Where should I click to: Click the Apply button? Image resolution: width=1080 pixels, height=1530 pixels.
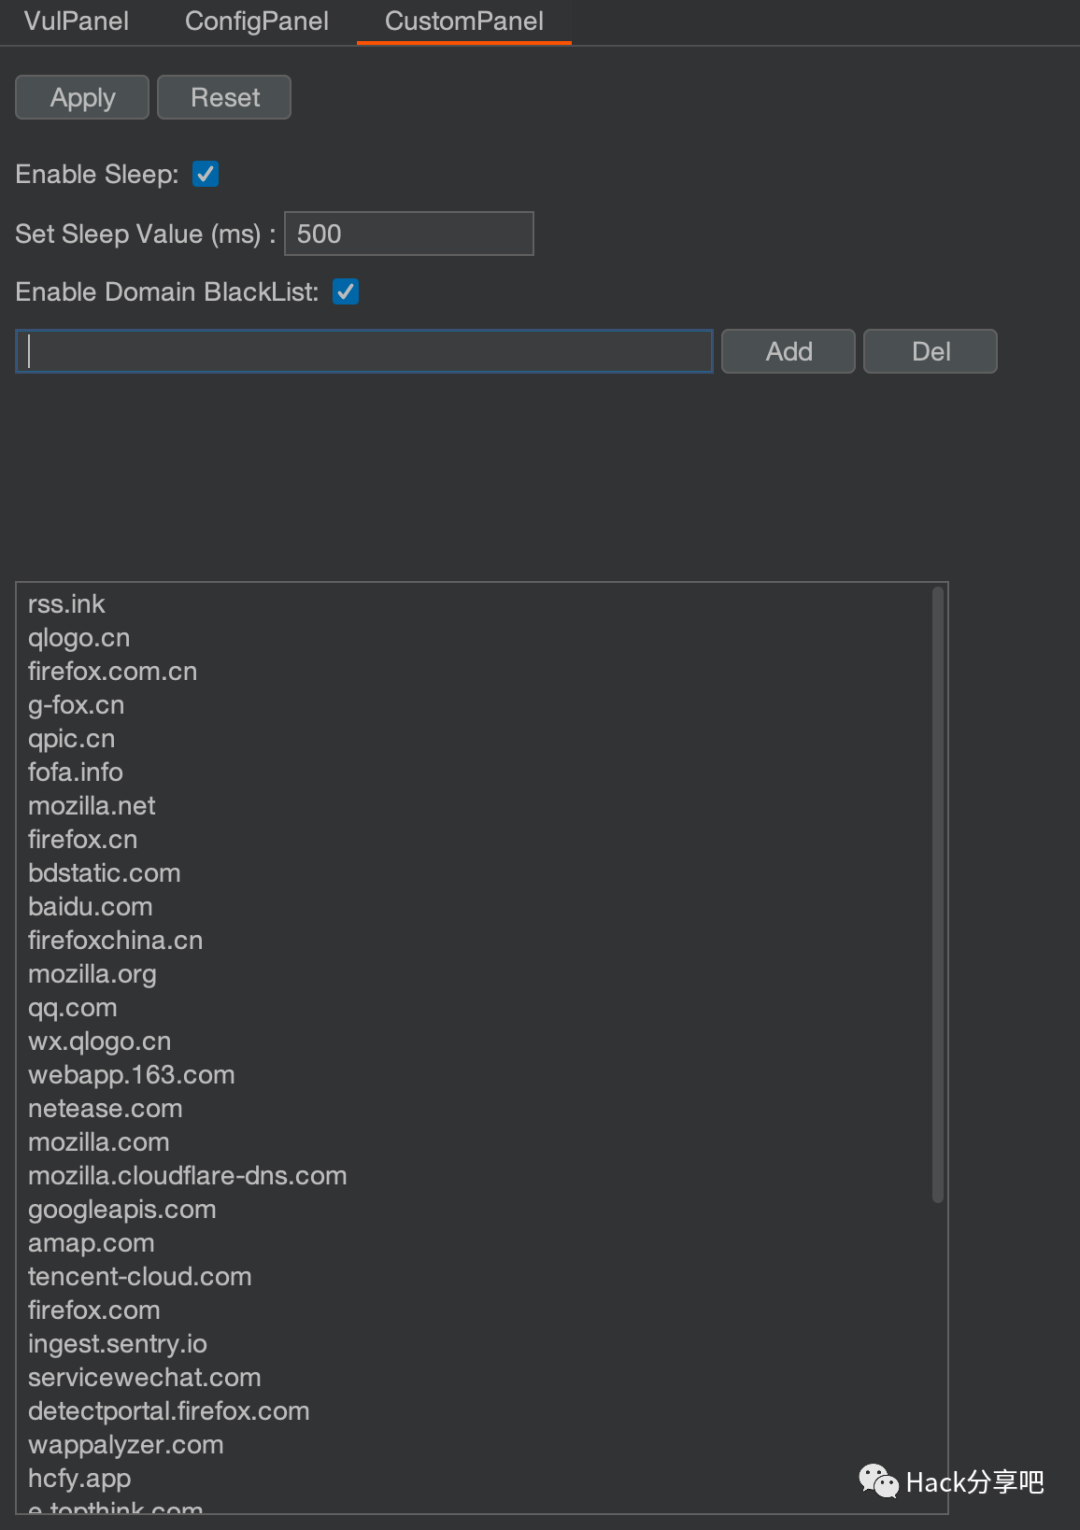tap(82, 98)
